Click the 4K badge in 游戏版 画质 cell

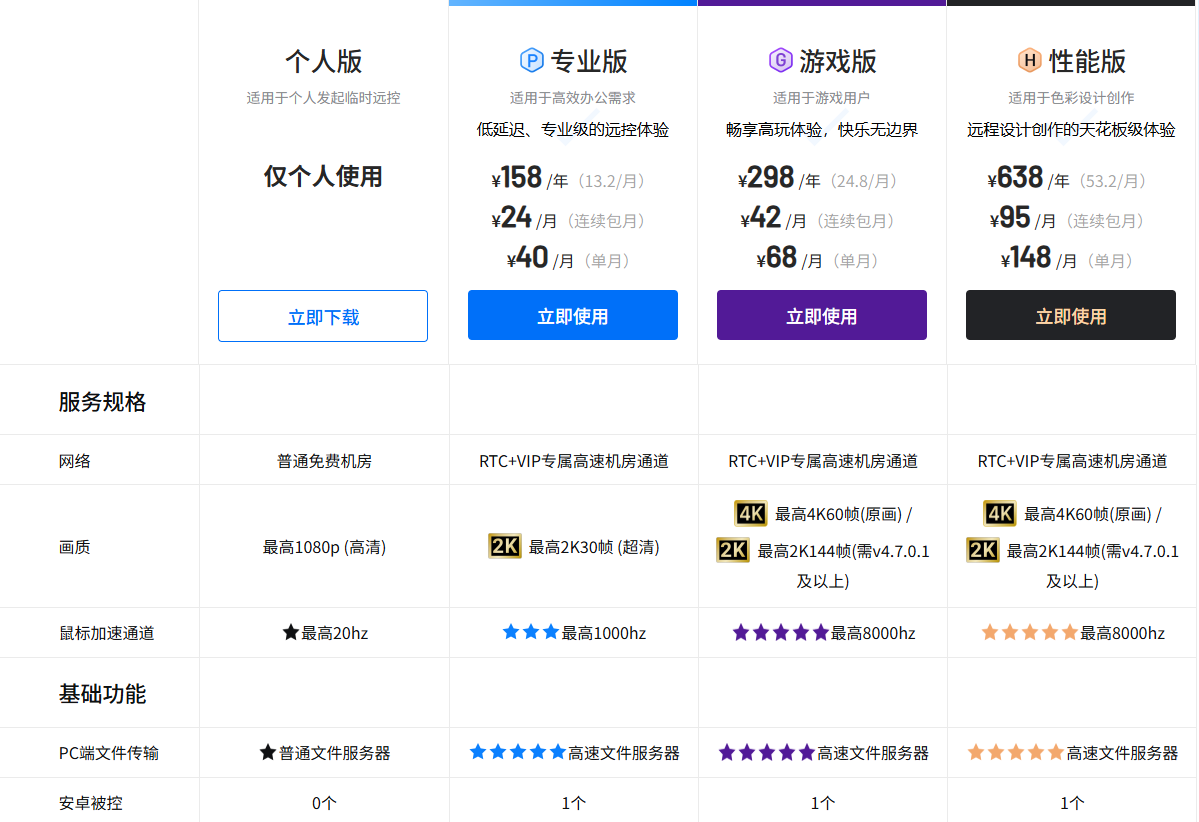[x=750, y=514]
